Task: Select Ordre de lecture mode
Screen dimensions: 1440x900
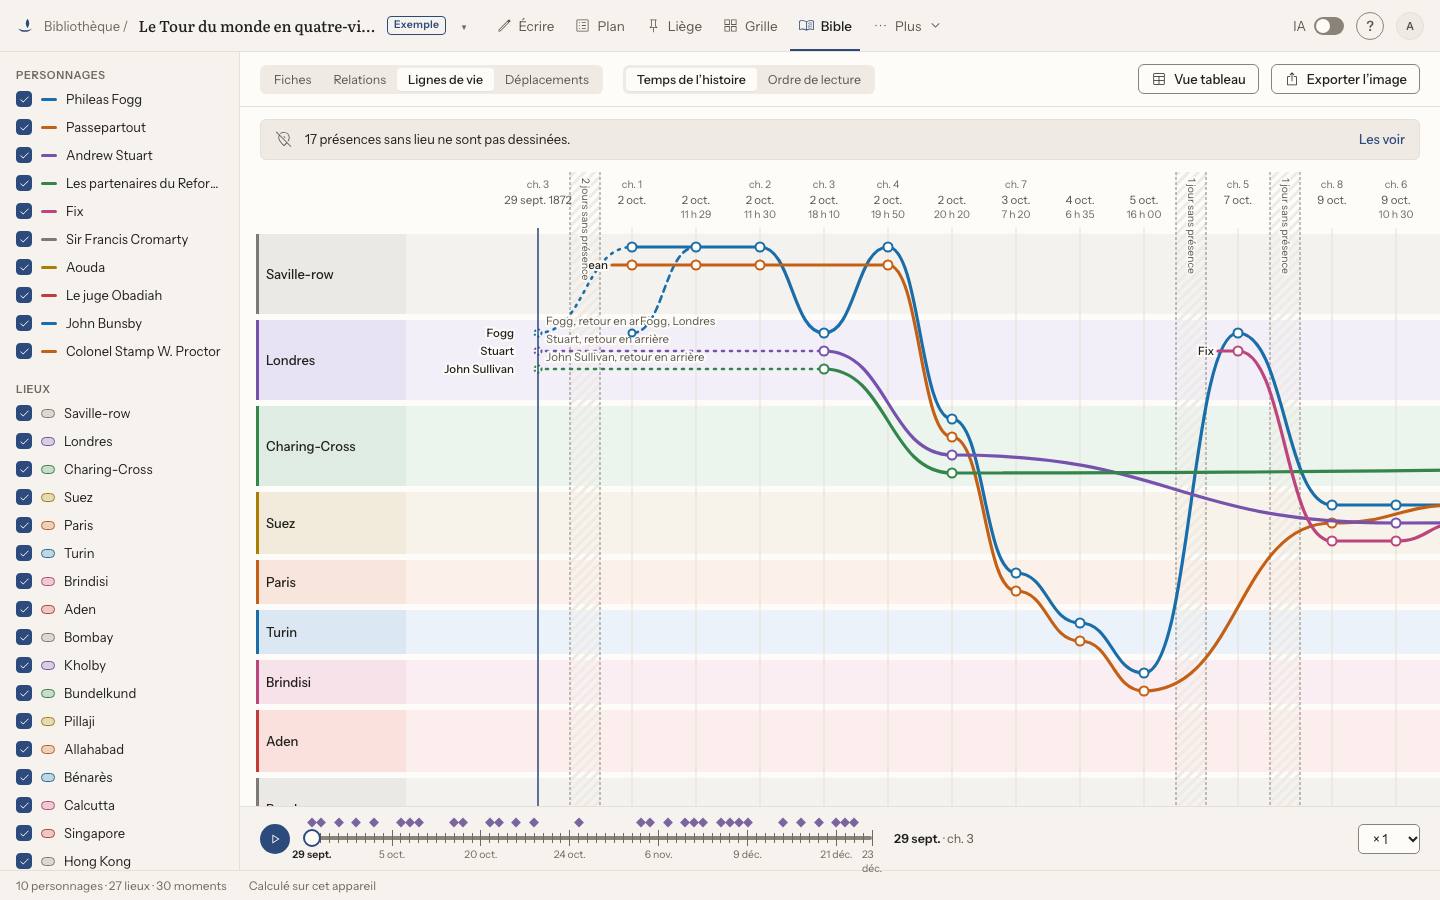Action: click(814, 80)
